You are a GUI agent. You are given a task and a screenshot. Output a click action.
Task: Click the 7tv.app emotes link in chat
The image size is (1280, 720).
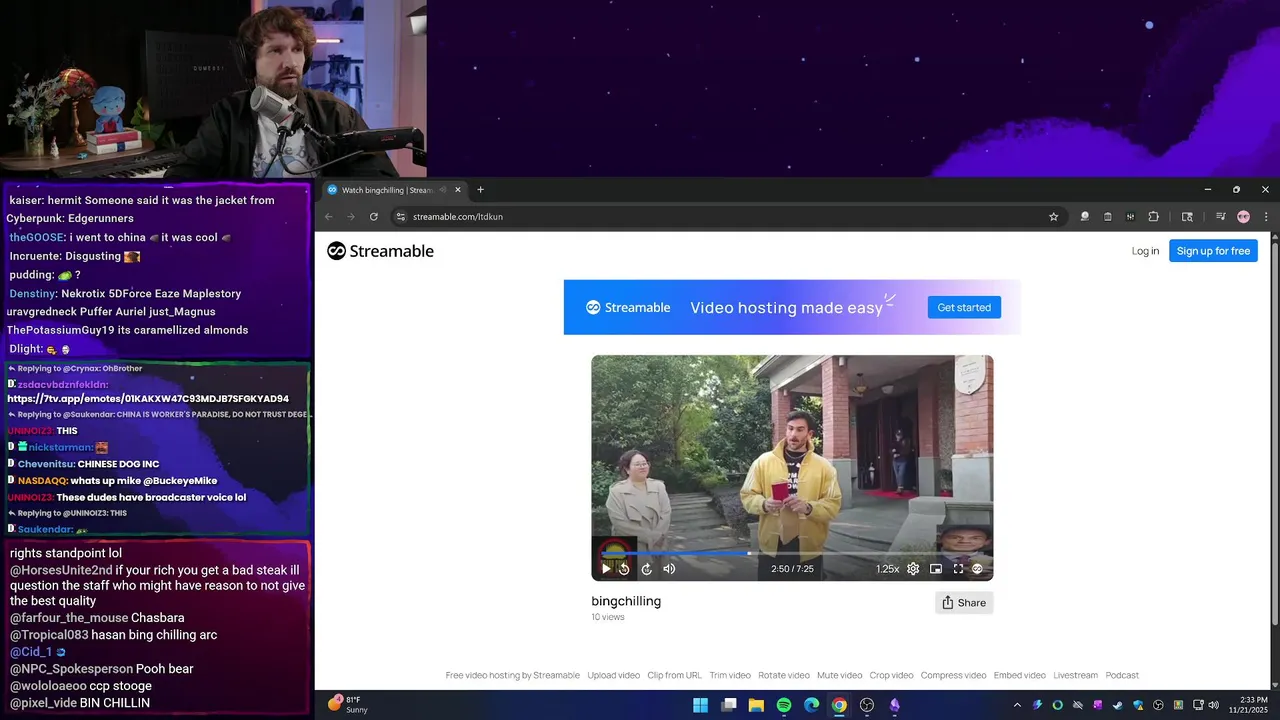tap(148, 398)
